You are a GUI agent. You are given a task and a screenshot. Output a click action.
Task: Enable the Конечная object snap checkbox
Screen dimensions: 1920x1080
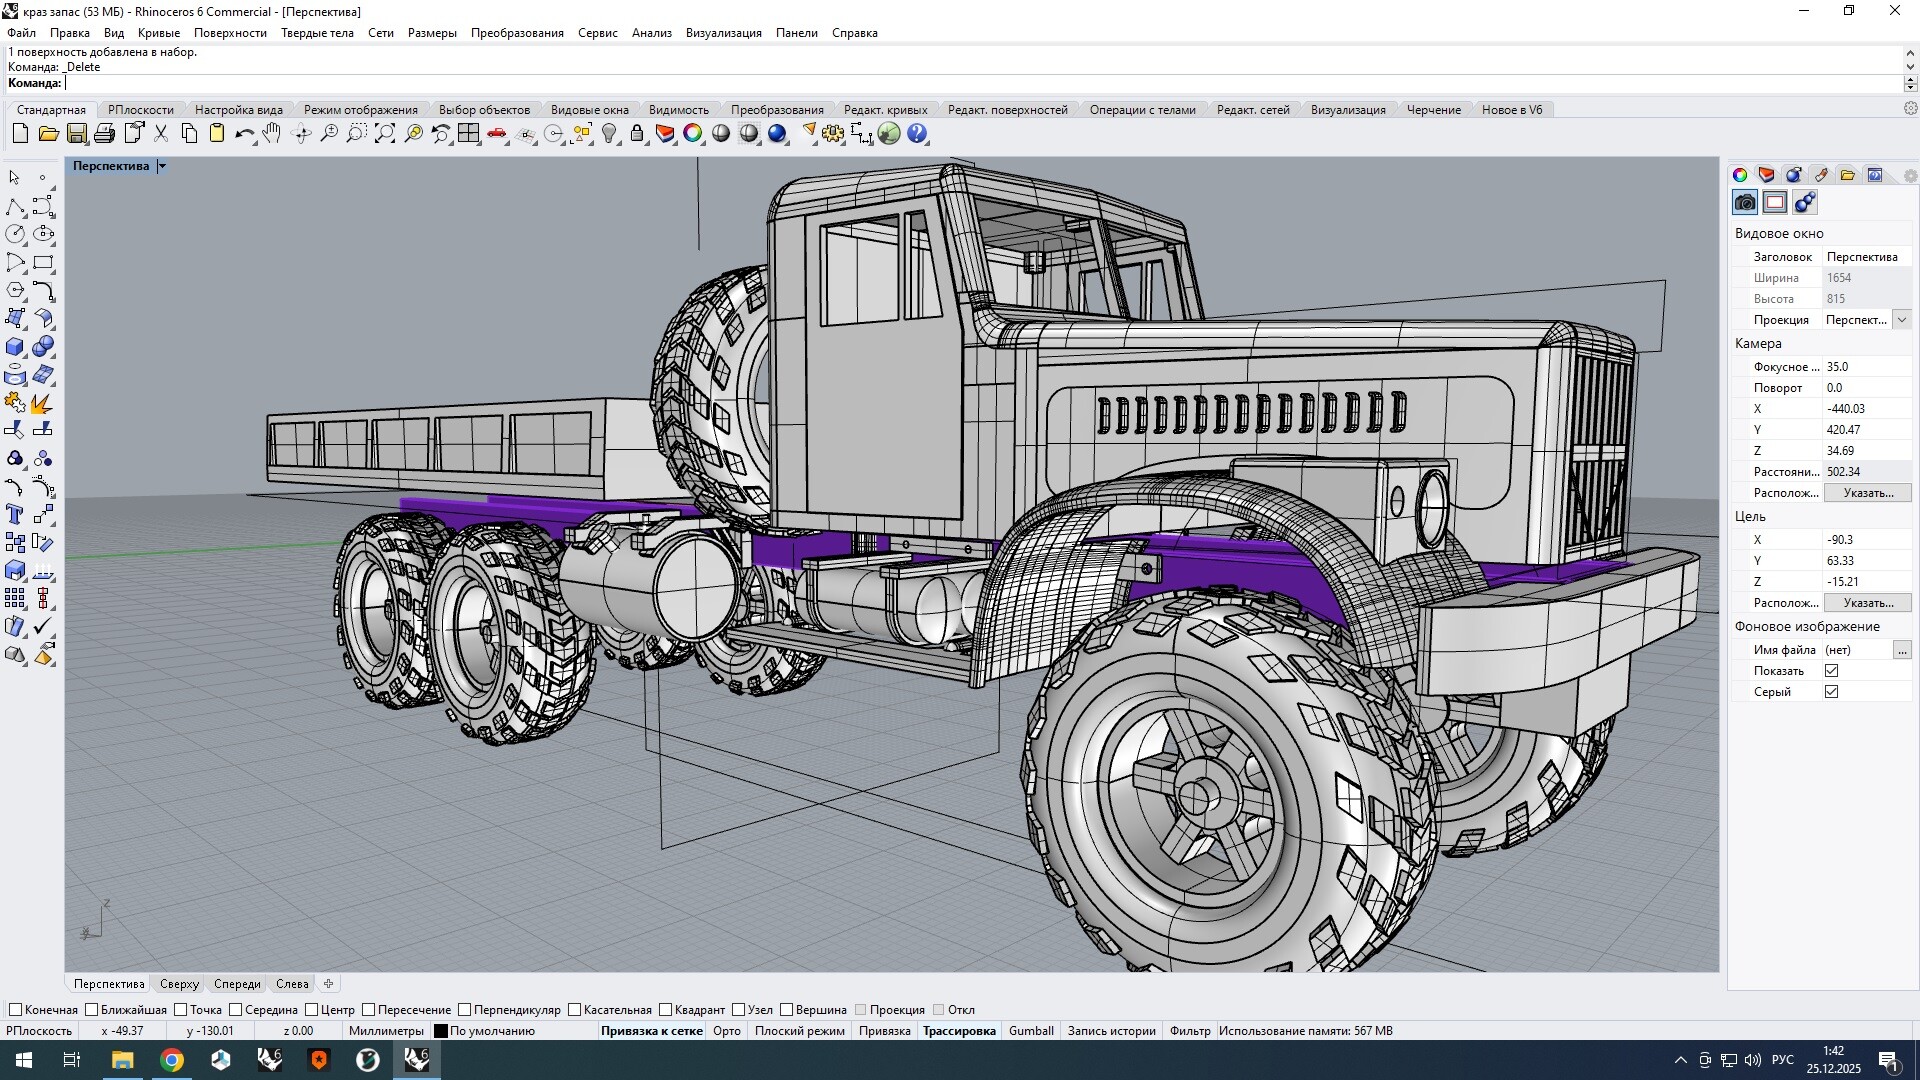[15, 1010]
